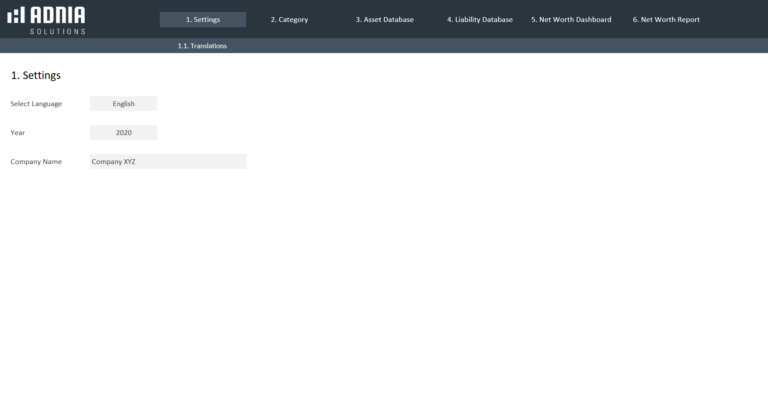Click the 1. Settings page heading

click(x=36, y=76)
